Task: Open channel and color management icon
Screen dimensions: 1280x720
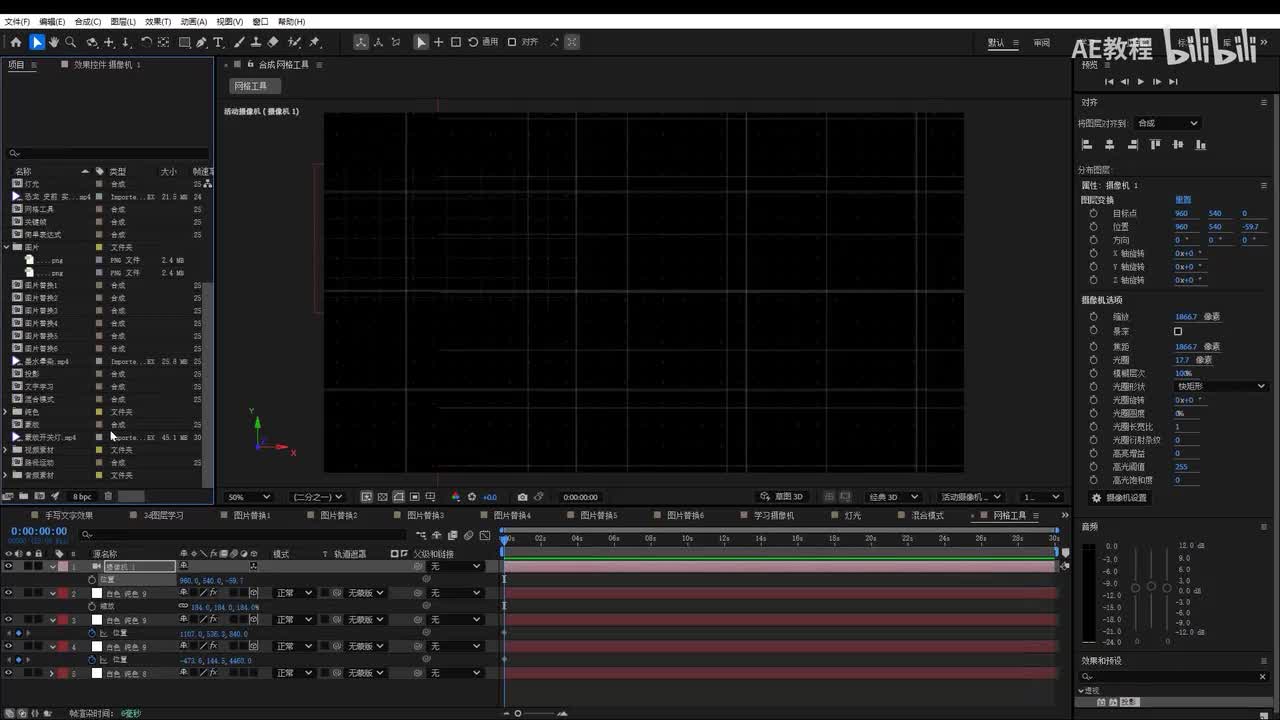Action: pyautogui.click(x=456, y=497)
